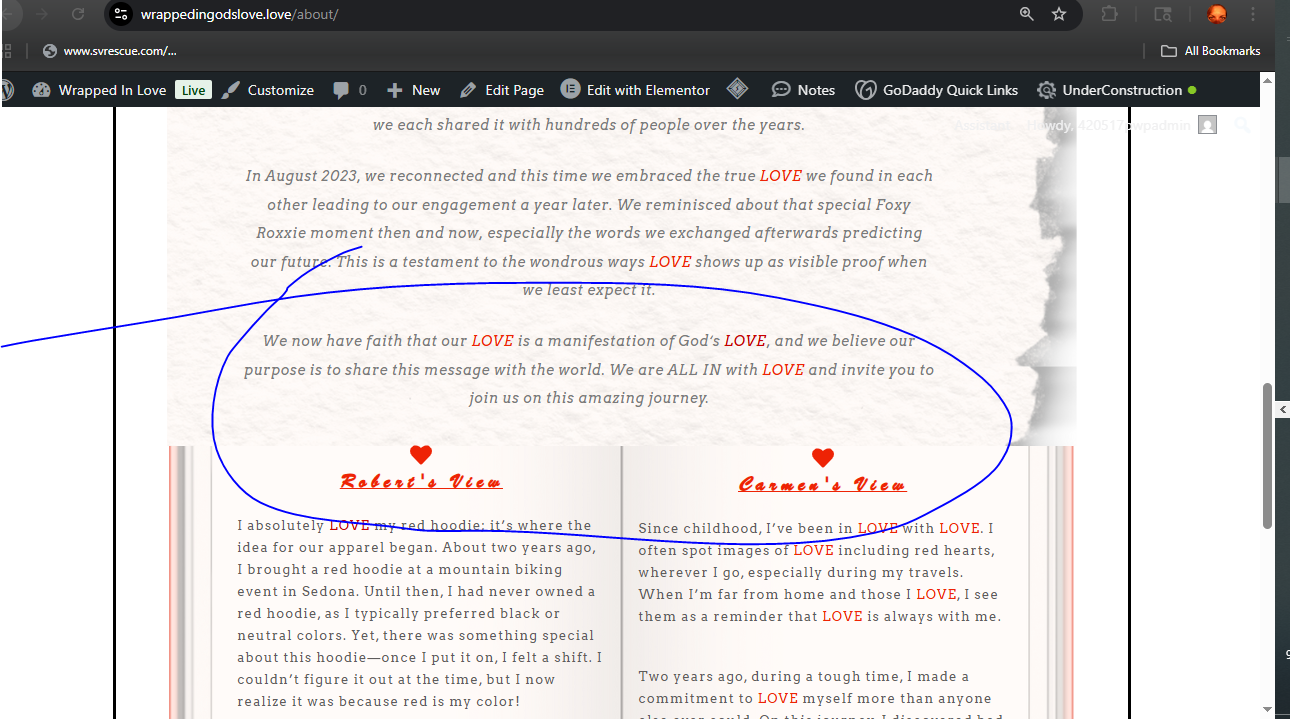Open the All Bookmarks folder
Viewport: 1290px width, 719px height.
point(1210,51)
